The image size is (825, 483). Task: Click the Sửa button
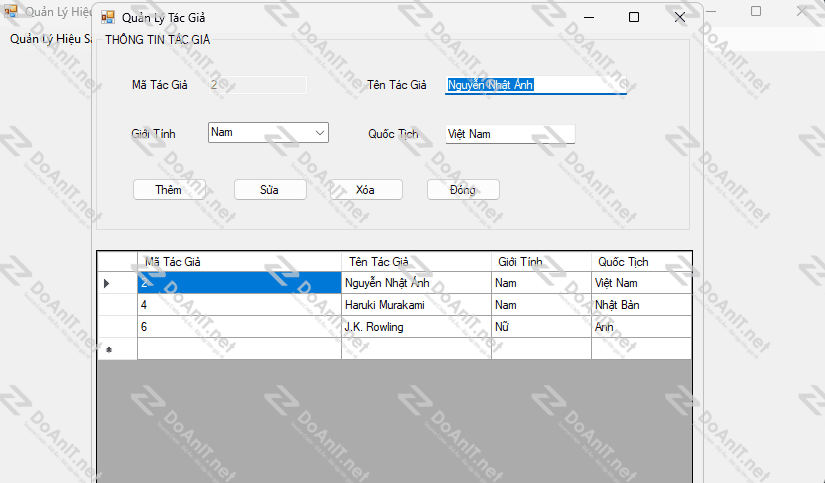tap(269, 190)
